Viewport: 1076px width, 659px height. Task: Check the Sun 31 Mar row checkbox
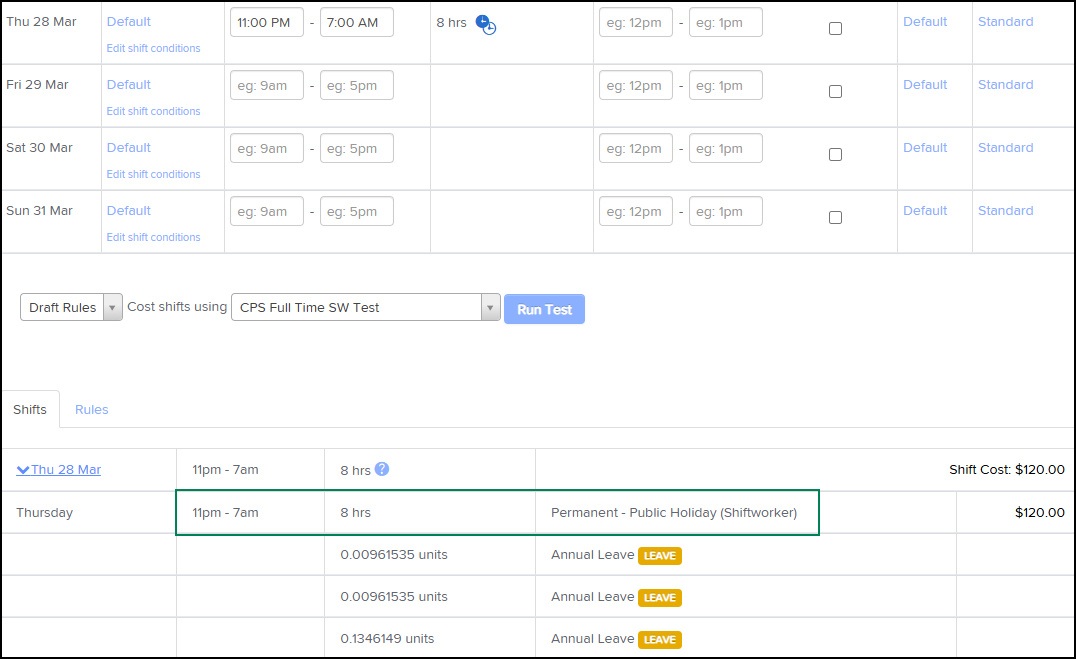[x=835, y=218]
